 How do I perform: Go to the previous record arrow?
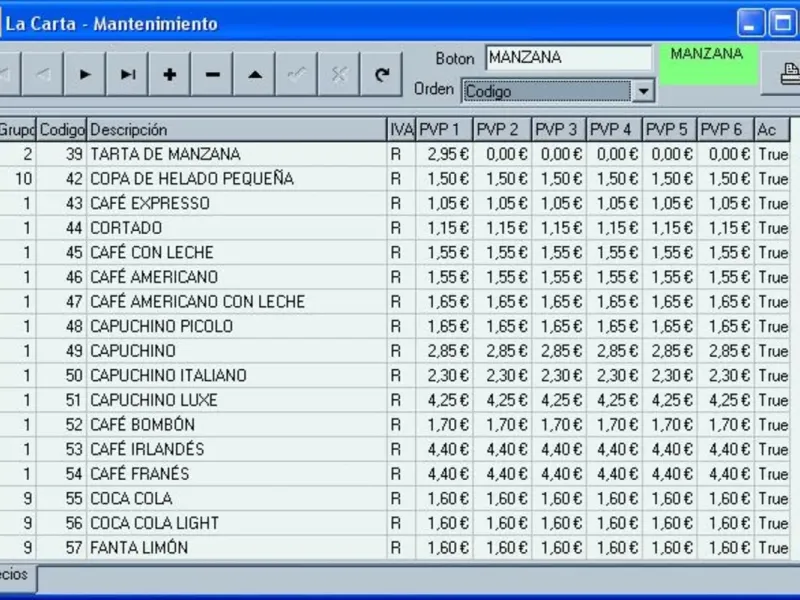pos(43,74)
